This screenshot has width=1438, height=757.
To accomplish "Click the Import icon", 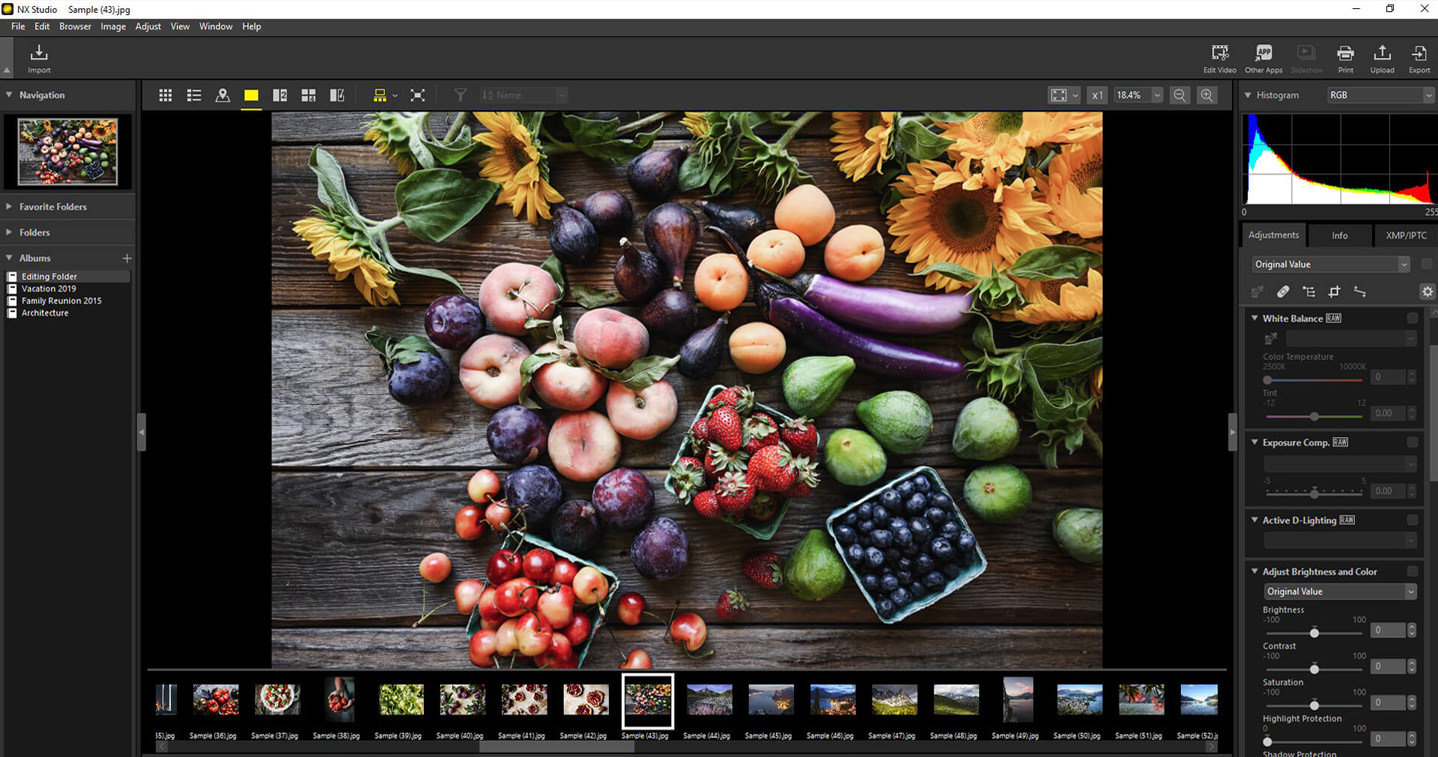I will point(39,59).
